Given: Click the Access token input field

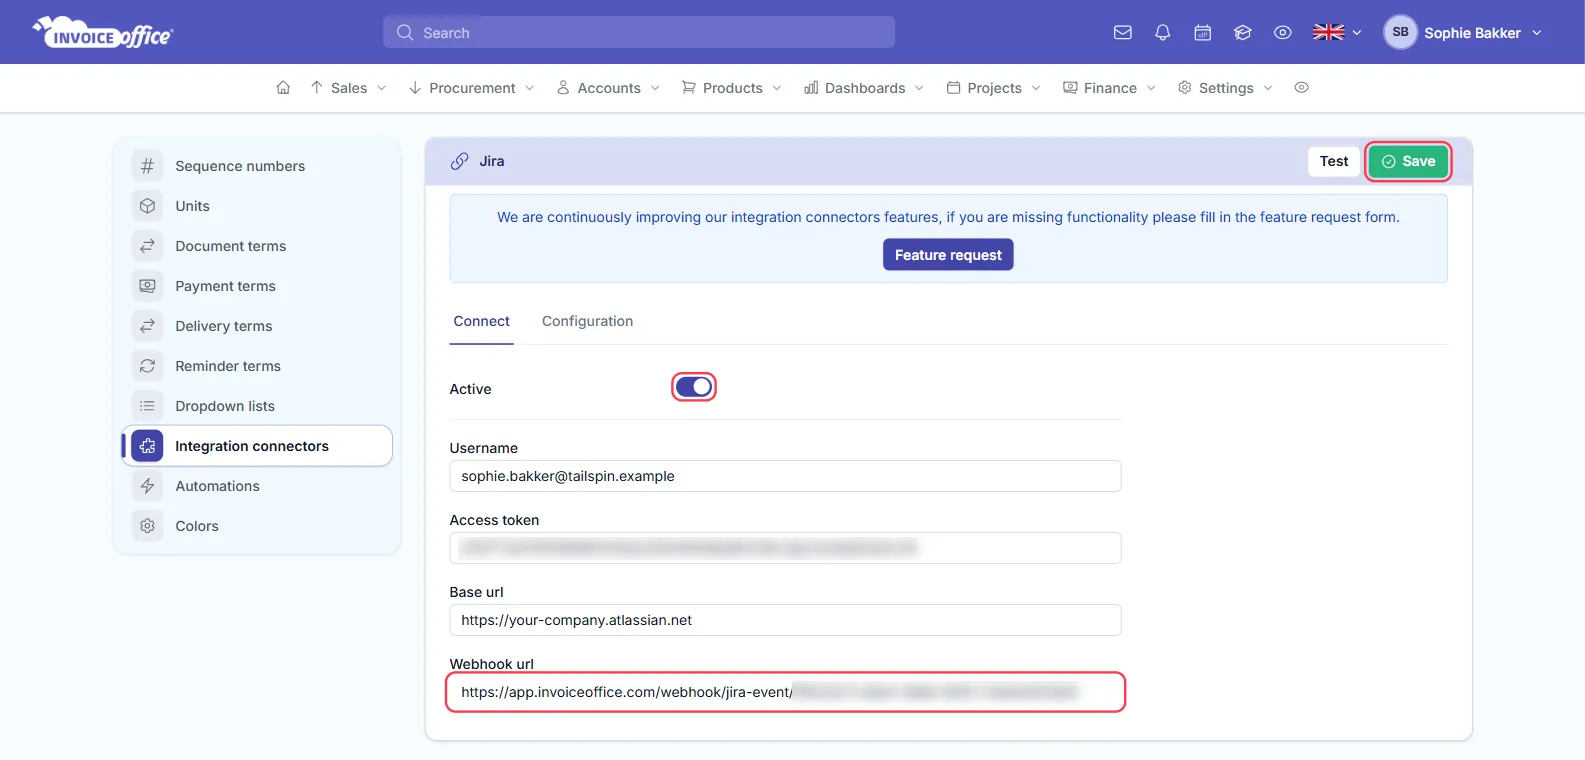Looking at the screenshot, I should pos(785,548).
